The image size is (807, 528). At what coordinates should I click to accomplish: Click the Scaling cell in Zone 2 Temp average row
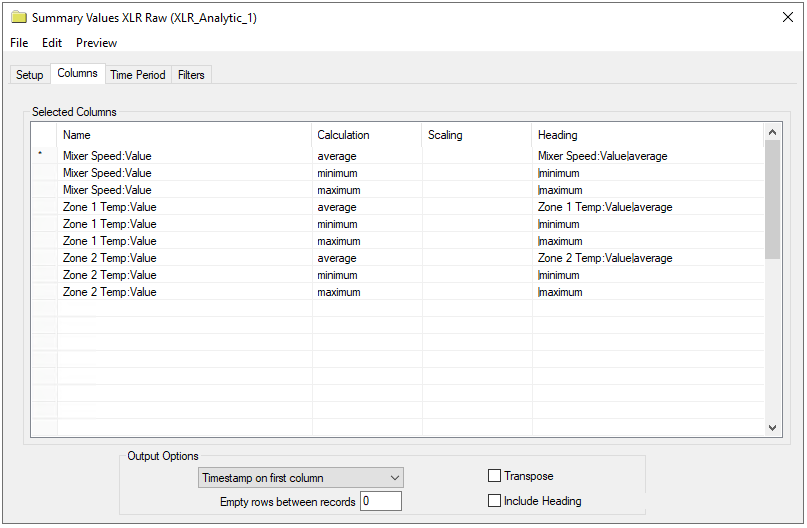[477, 258]
